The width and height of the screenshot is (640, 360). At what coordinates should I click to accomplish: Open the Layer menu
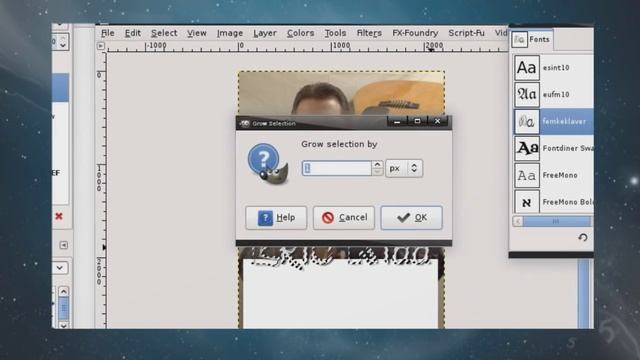pos(265,33)
